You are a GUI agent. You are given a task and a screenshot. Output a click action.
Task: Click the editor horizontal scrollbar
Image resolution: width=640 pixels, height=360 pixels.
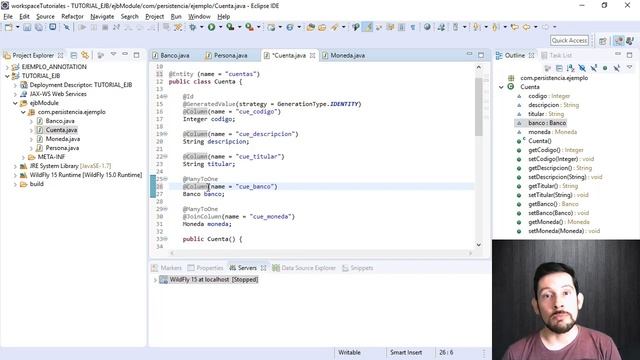coord(320,253)
